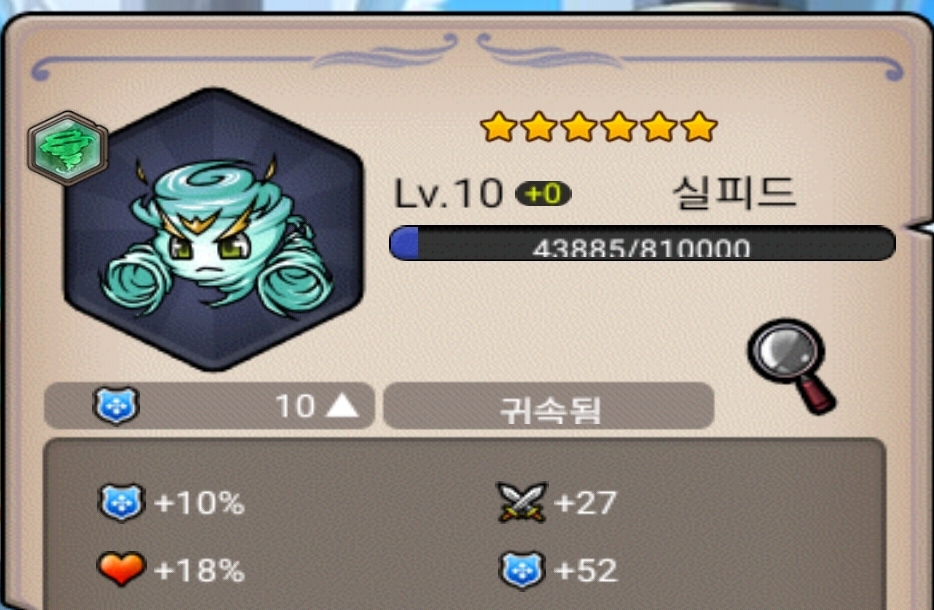The width and height of the screenshot is (934, 610).
Task: Click the defense 10 selector bar
Action: click(210, 406)
